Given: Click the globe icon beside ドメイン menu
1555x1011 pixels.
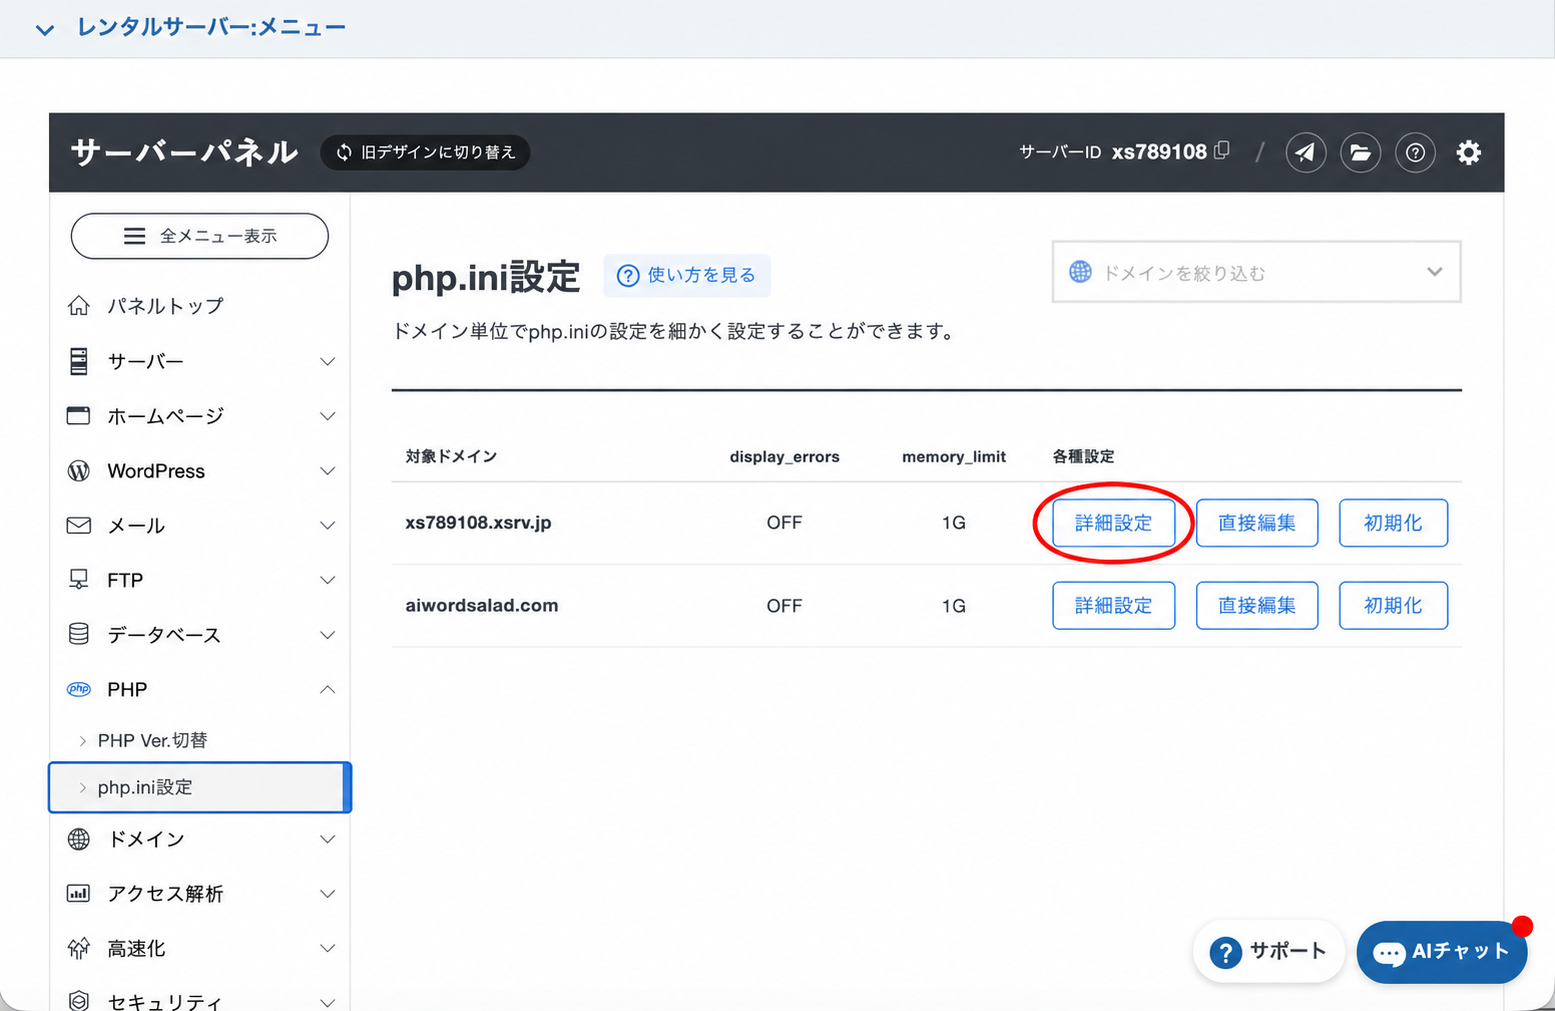Looking at the screenshot, I should pyautogui.click(x=79, y=839).
